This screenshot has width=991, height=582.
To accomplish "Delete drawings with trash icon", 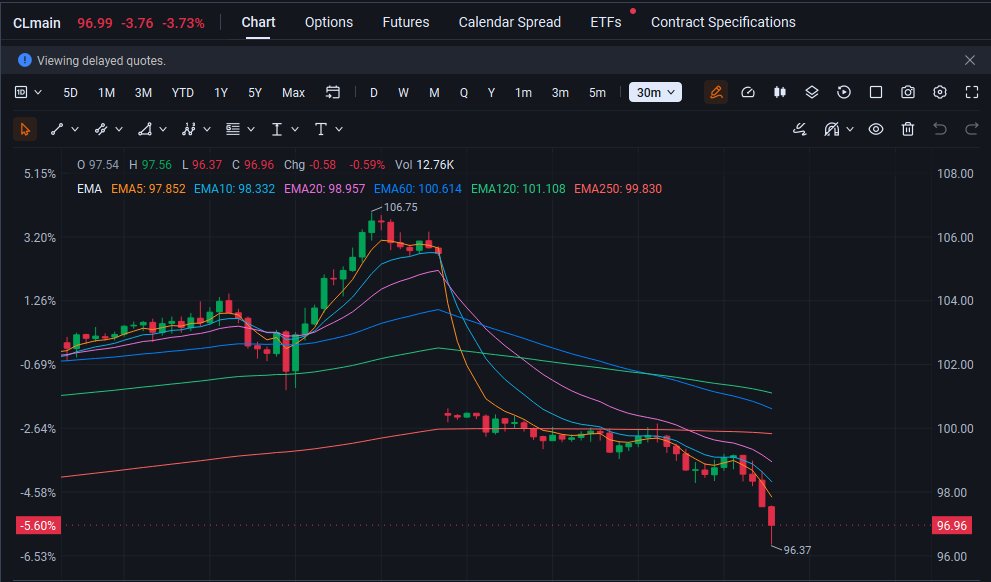I will tap(908, 129).
